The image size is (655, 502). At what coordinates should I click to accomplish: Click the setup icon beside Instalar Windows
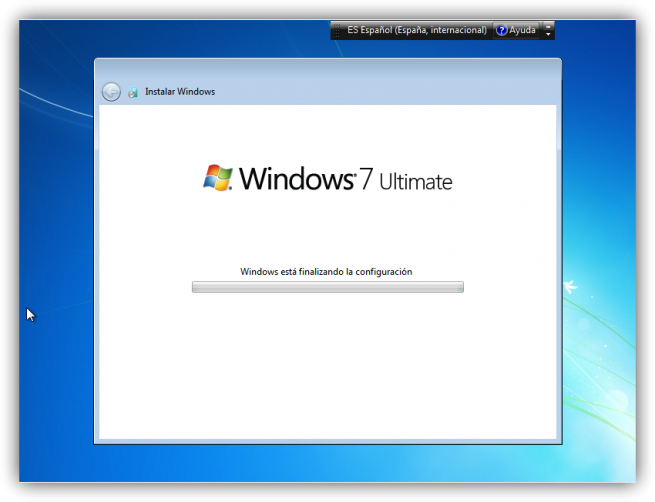point(133,92)
